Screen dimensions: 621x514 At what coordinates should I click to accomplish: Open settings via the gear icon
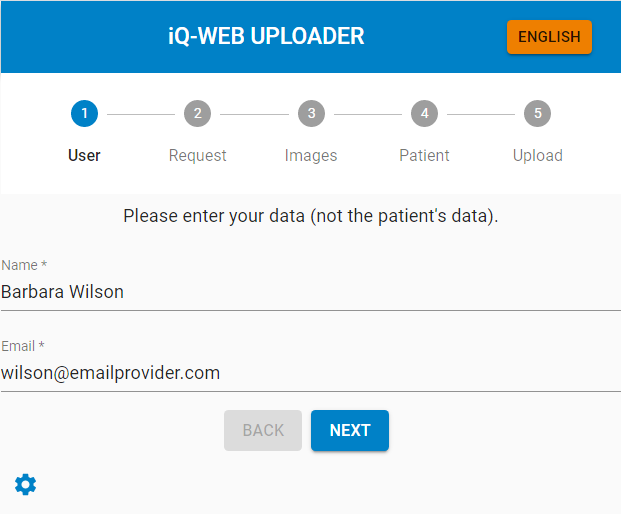25,485
